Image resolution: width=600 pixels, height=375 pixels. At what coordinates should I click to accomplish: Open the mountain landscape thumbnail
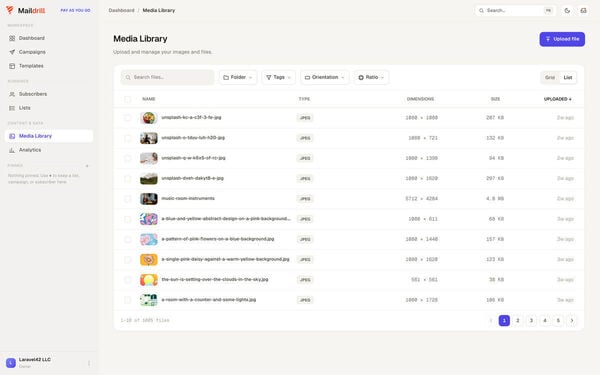click(x=149, y=179)
